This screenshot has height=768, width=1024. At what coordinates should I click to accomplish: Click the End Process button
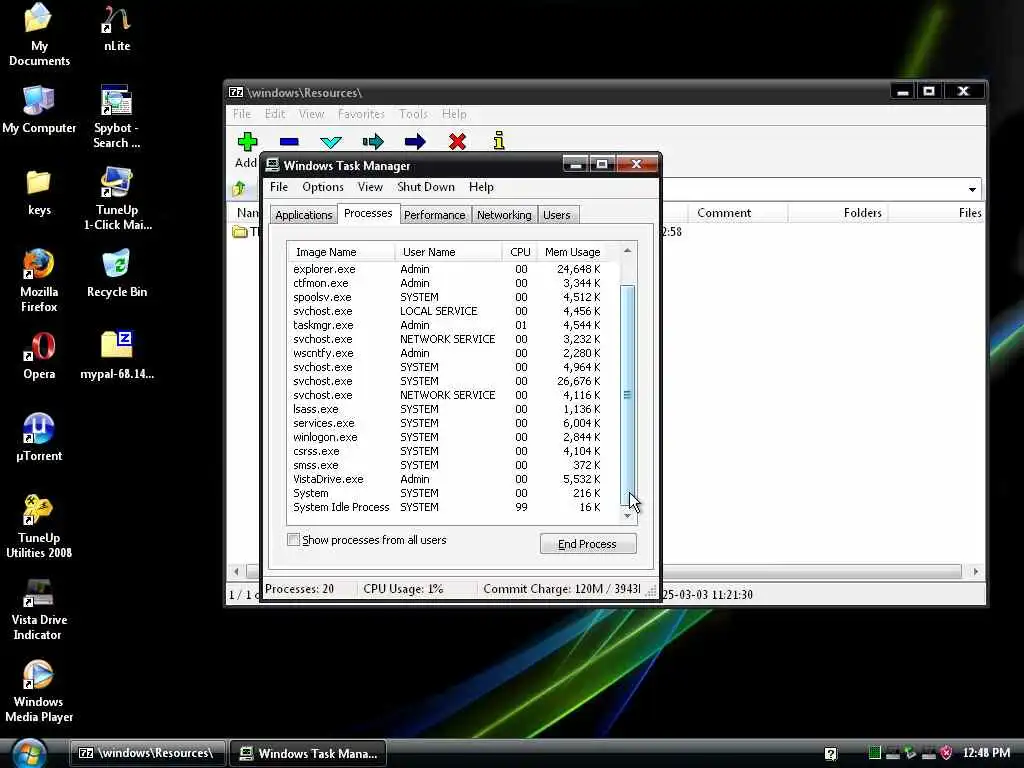[x=588, y=543]
